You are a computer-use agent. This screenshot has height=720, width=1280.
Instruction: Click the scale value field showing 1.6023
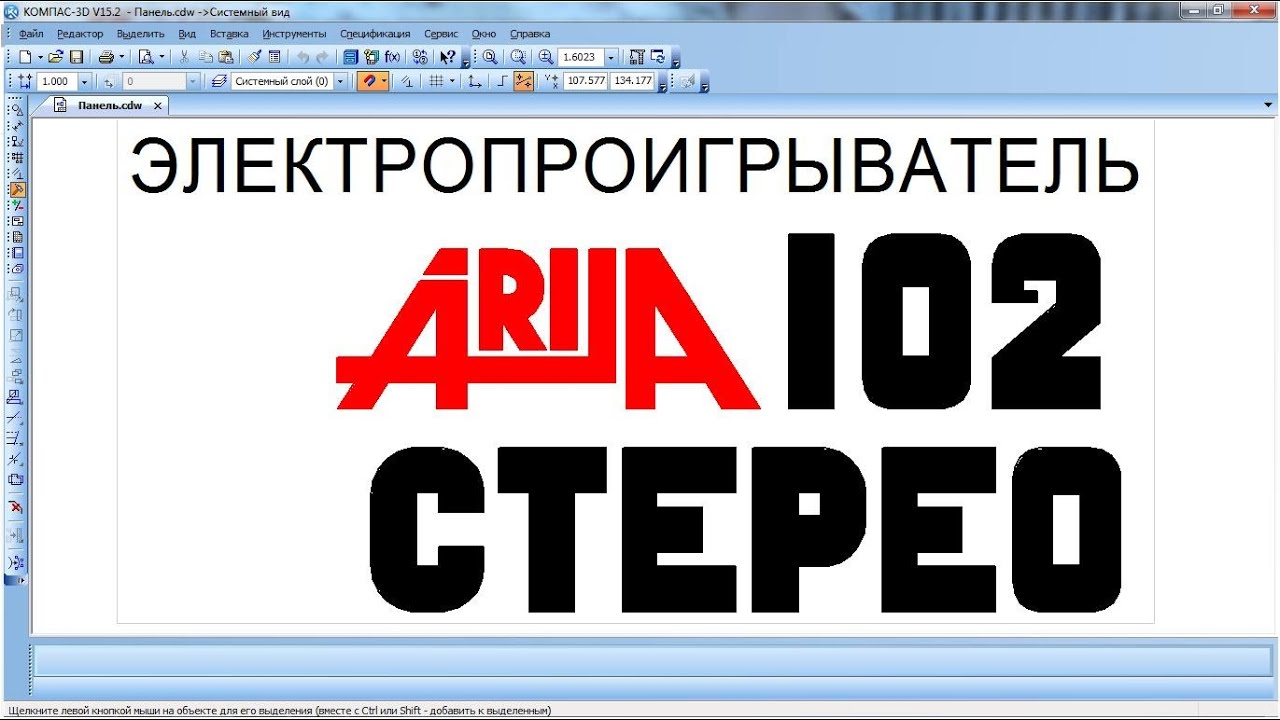point(580,57)
